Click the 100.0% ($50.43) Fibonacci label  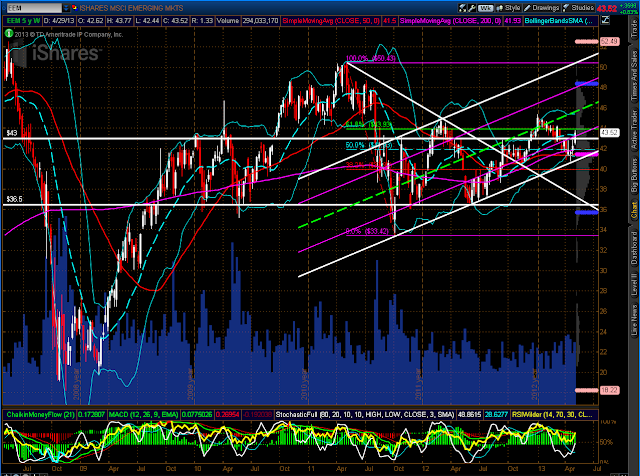pos(371,58)
